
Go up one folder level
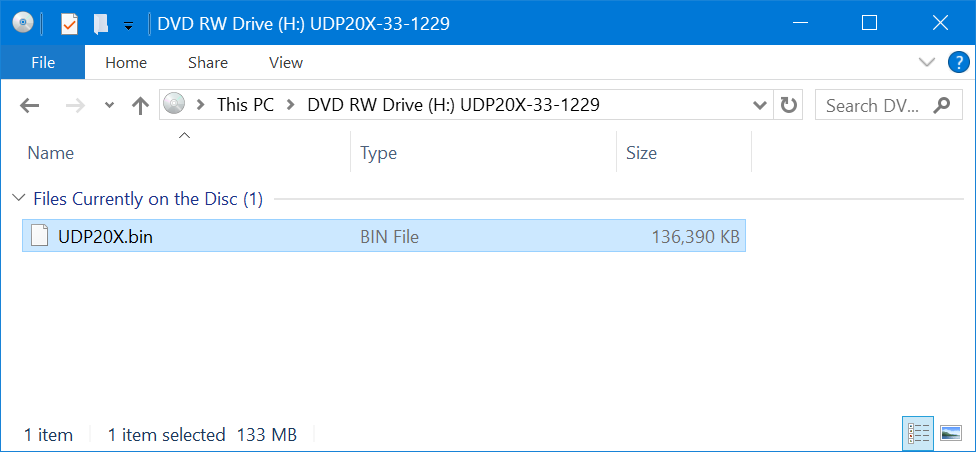pos(141,105)
